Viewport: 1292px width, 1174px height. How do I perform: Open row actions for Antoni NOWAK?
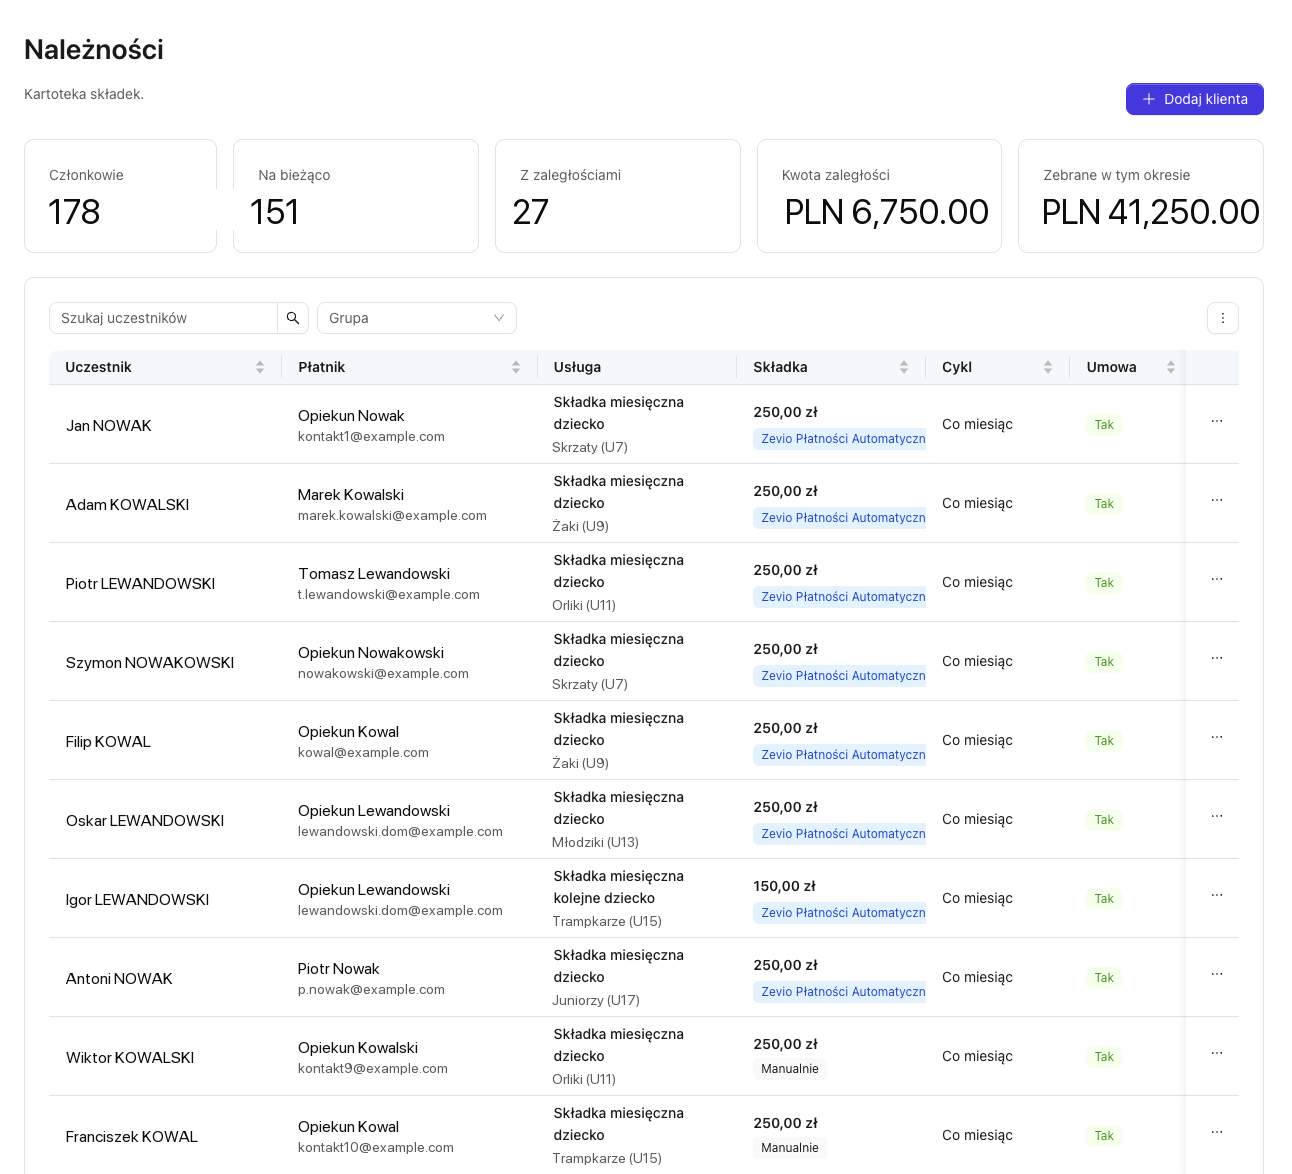click(1217, 974)
